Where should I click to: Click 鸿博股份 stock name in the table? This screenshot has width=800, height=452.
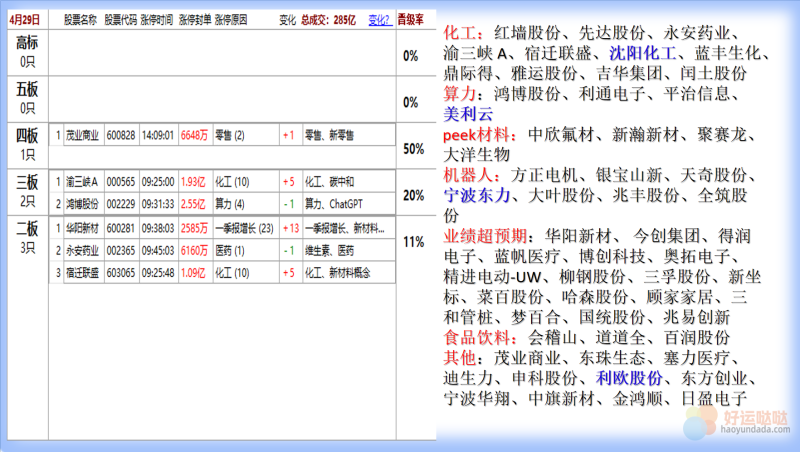click(82, 204)
